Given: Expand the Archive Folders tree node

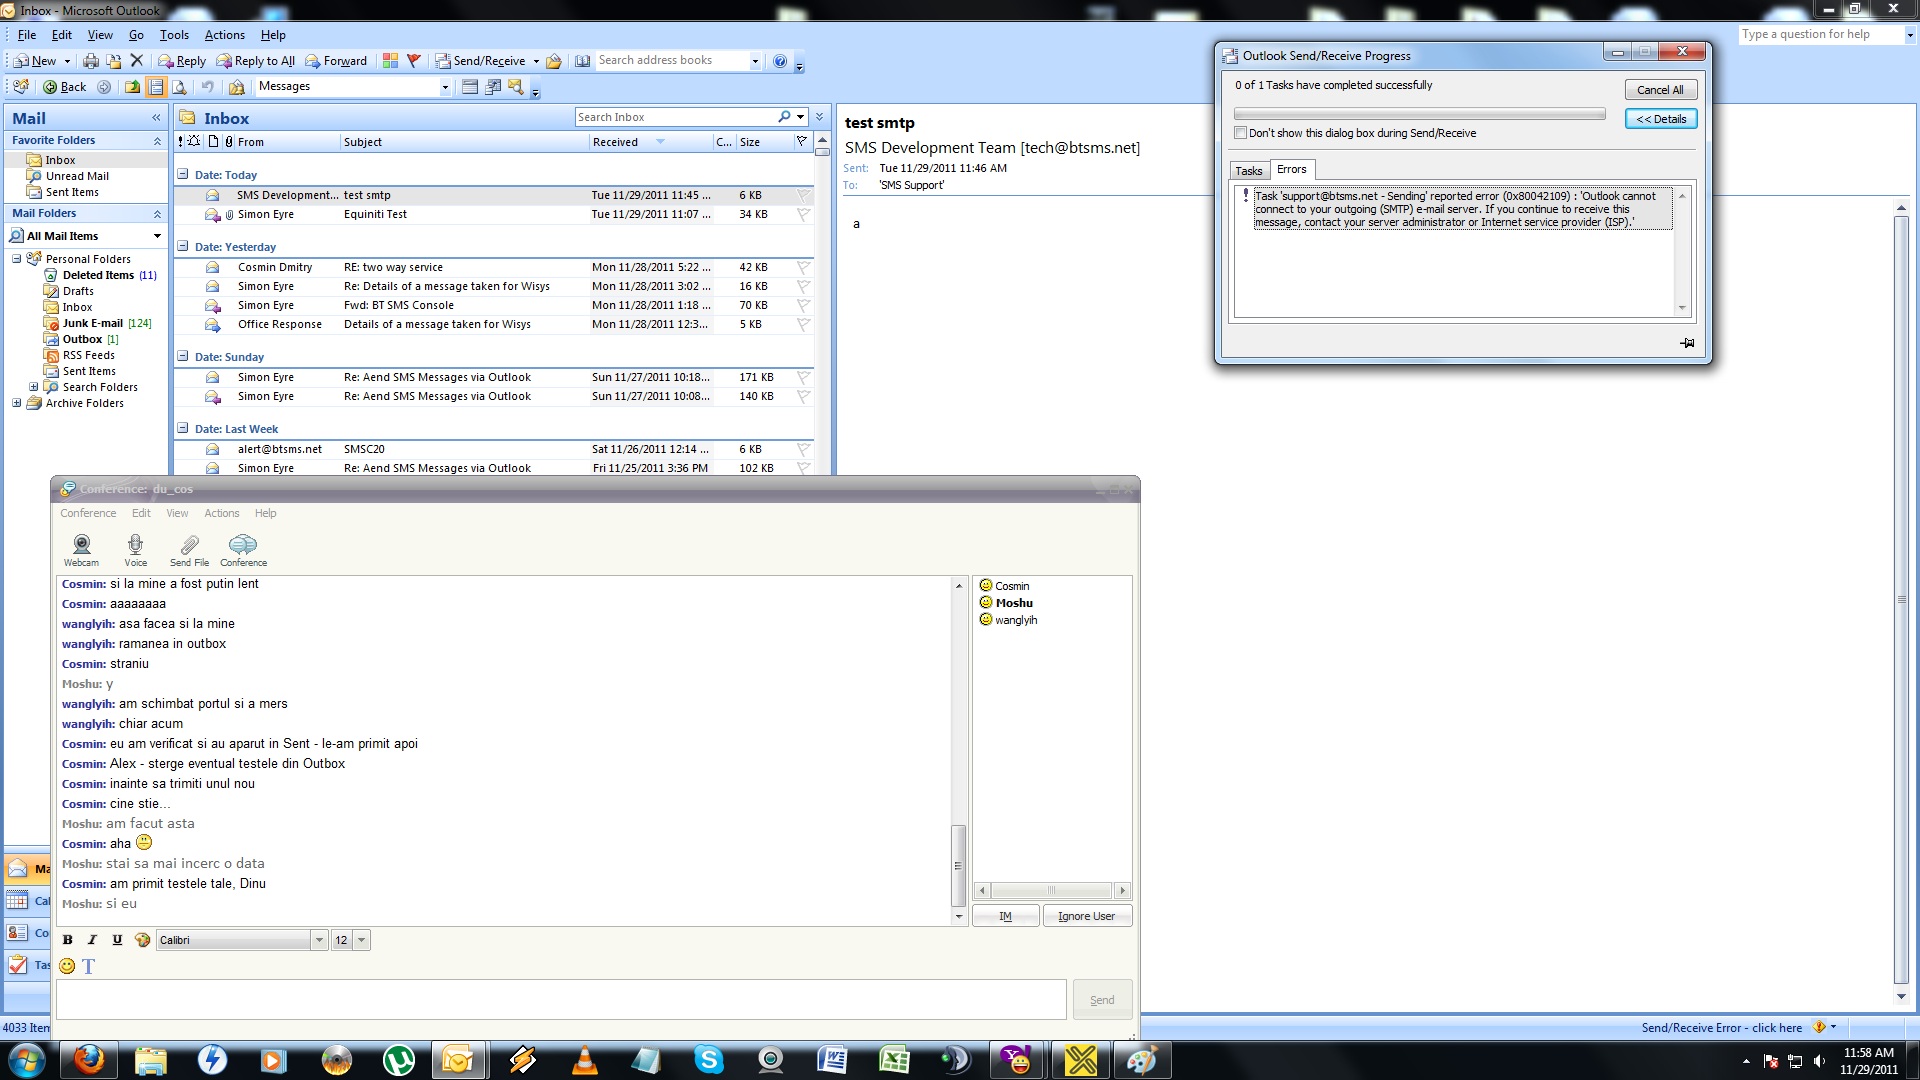Looking at the screenshot, I should pos(16,403).
